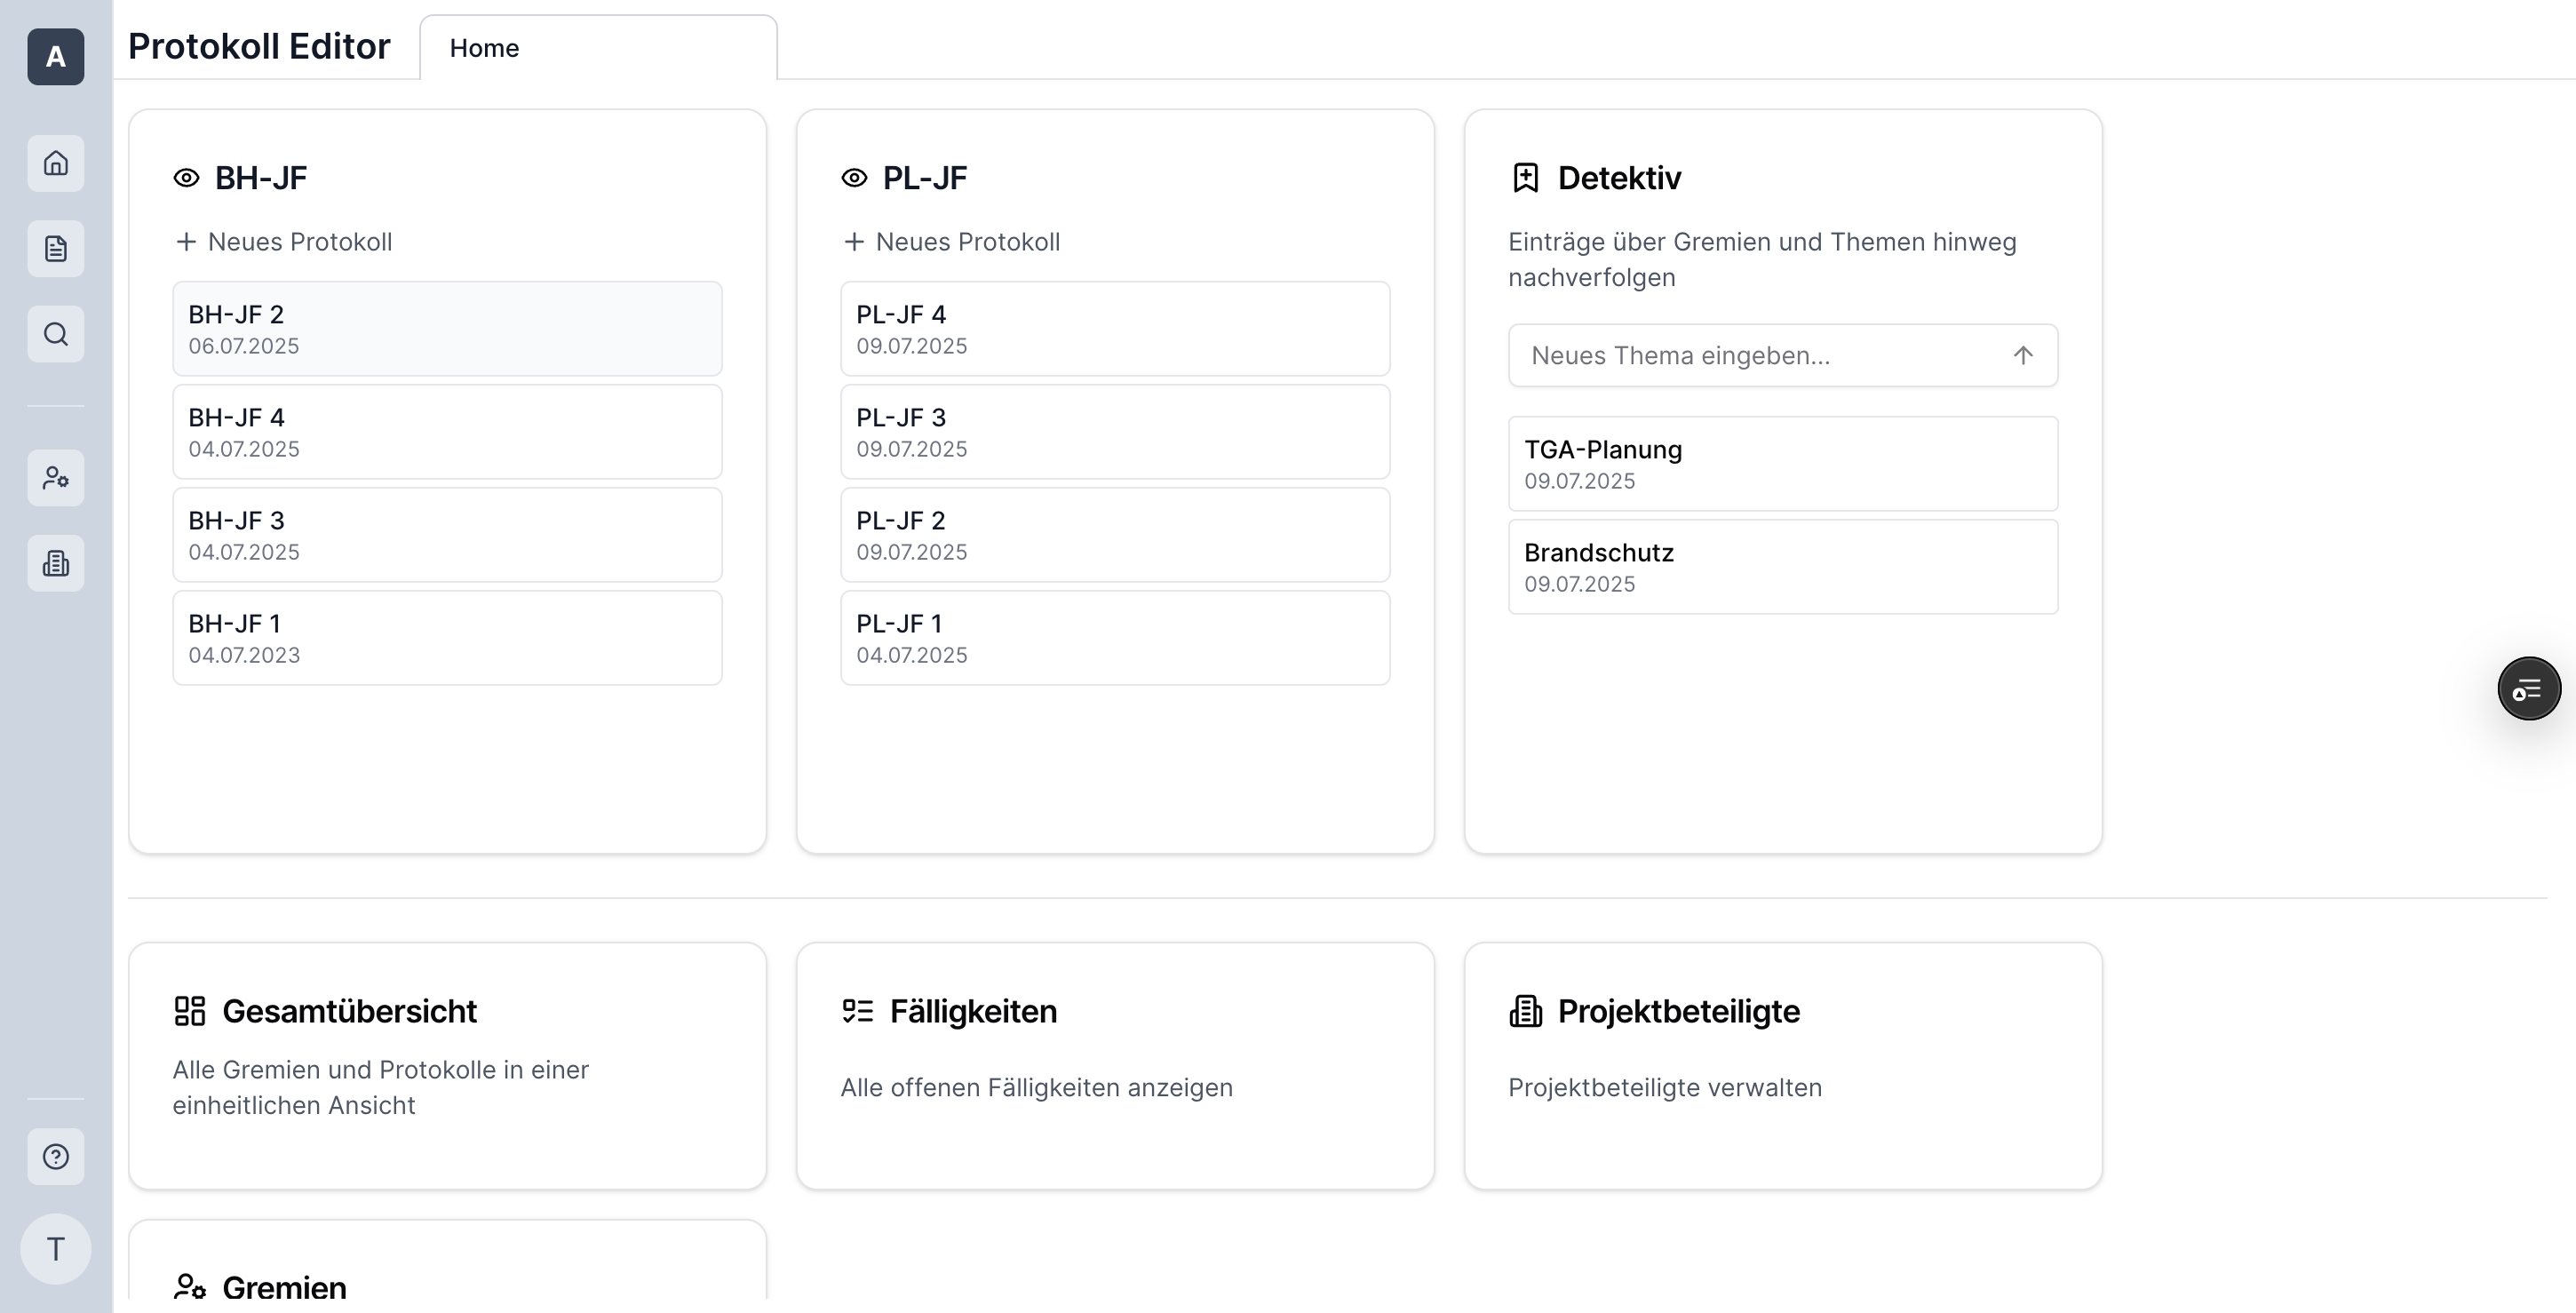The height and width of the screenshot is (1313, 2576).
Task: Toggle the eye icon beside BH-JF
Action: click(x=186, y=178)
